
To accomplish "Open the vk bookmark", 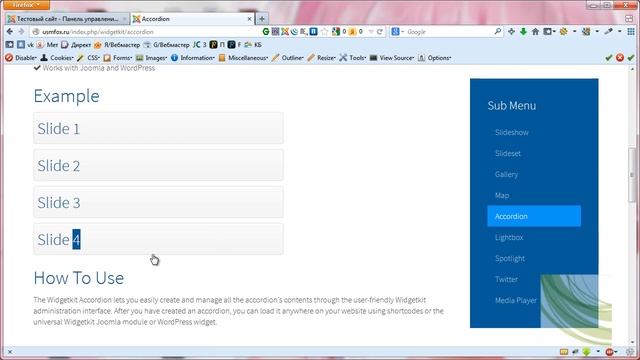I will tap(25, 44).
